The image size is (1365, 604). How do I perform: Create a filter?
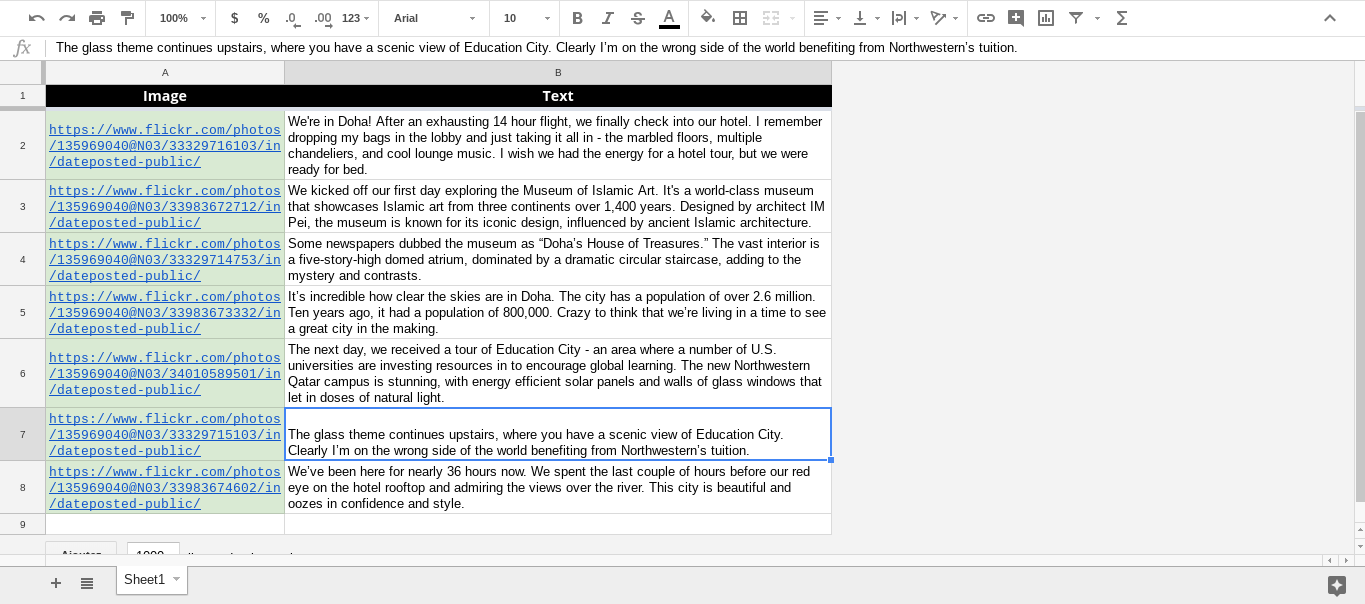point(1076,18)
